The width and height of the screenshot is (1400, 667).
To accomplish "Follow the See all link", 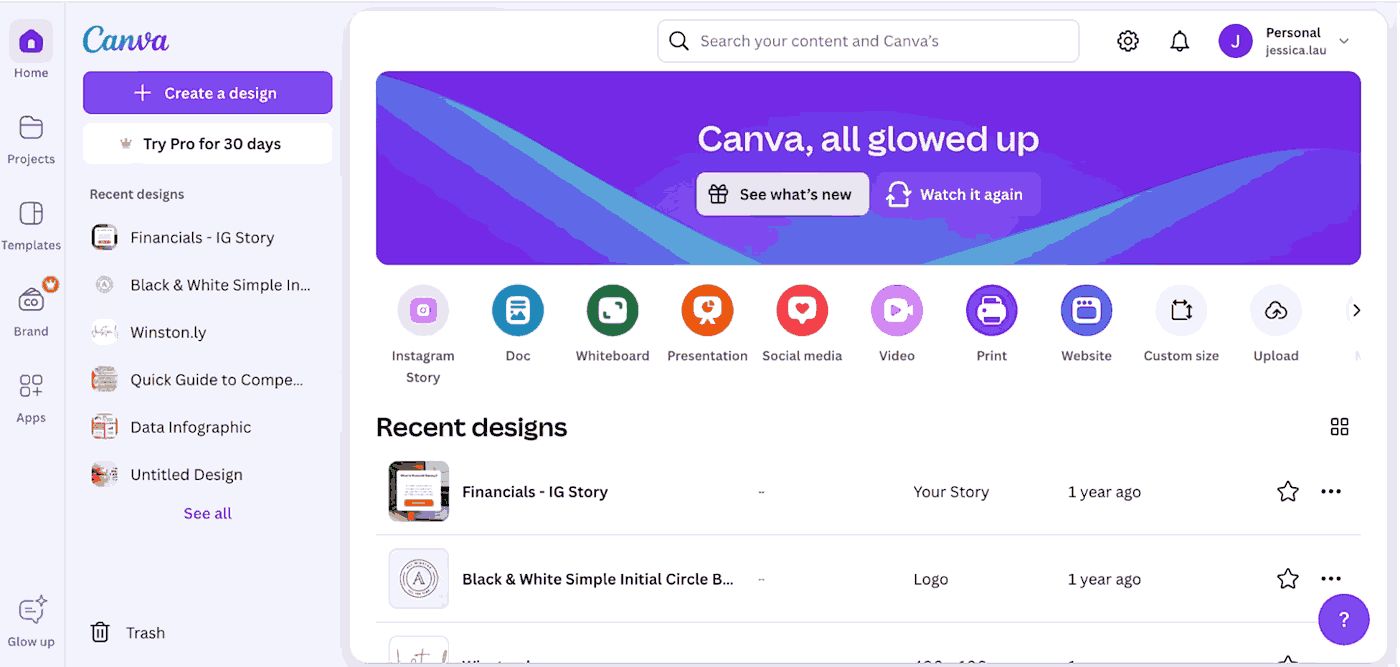I will [x=207, y=513].
